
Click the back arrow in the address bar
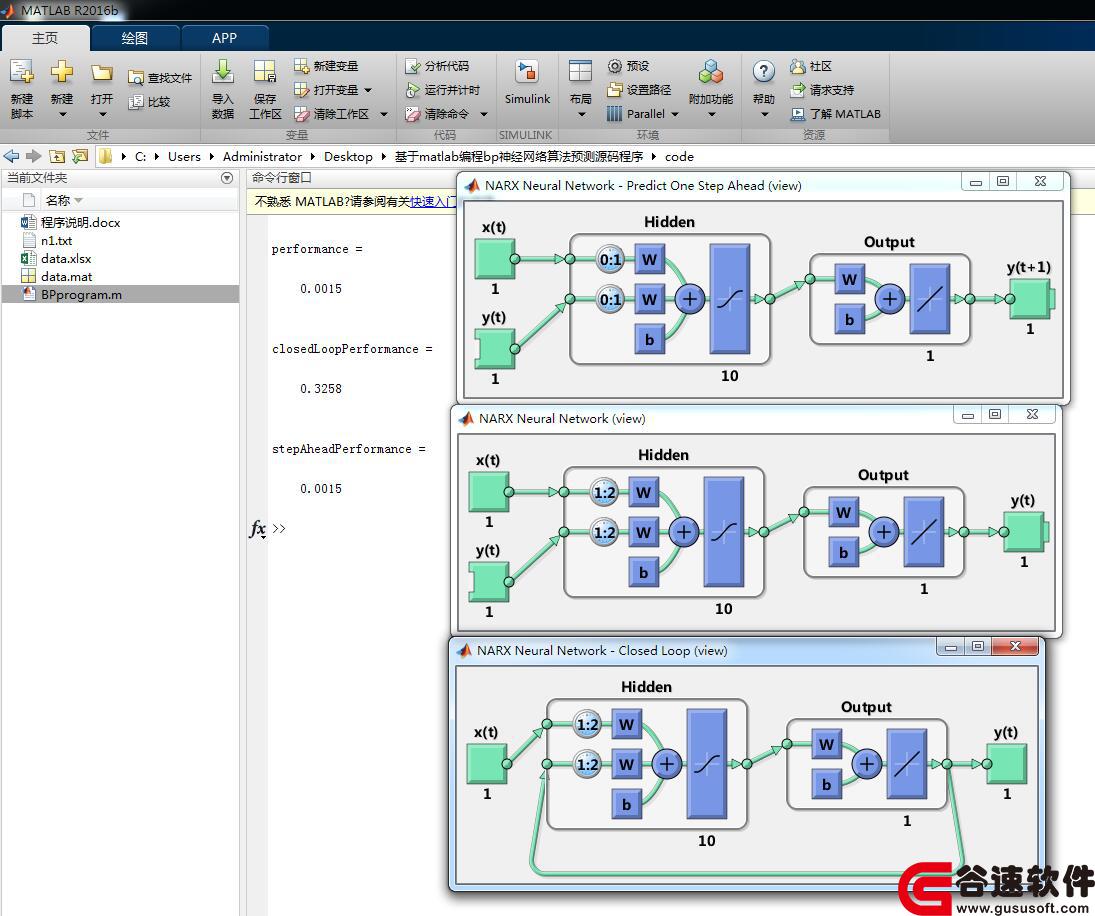[11, 156]
